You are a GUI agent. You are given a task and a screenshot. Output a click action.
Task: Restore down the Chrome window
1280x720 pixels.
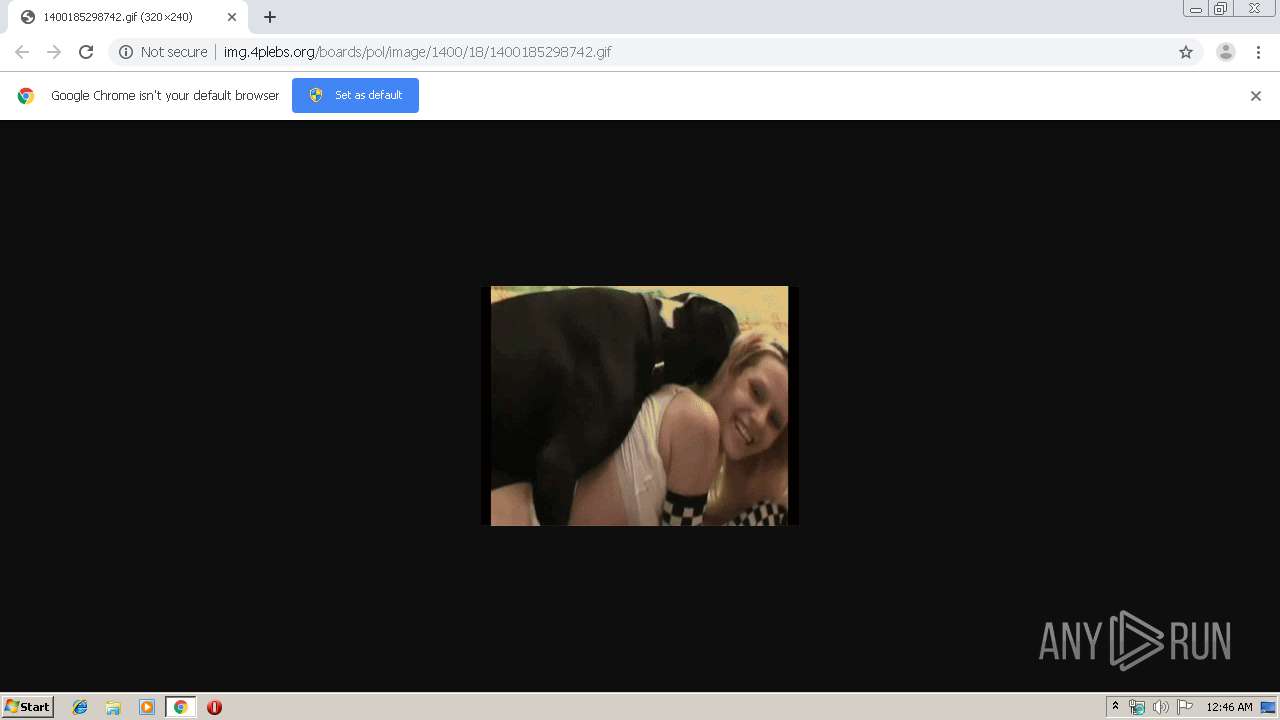[1221, 9]
